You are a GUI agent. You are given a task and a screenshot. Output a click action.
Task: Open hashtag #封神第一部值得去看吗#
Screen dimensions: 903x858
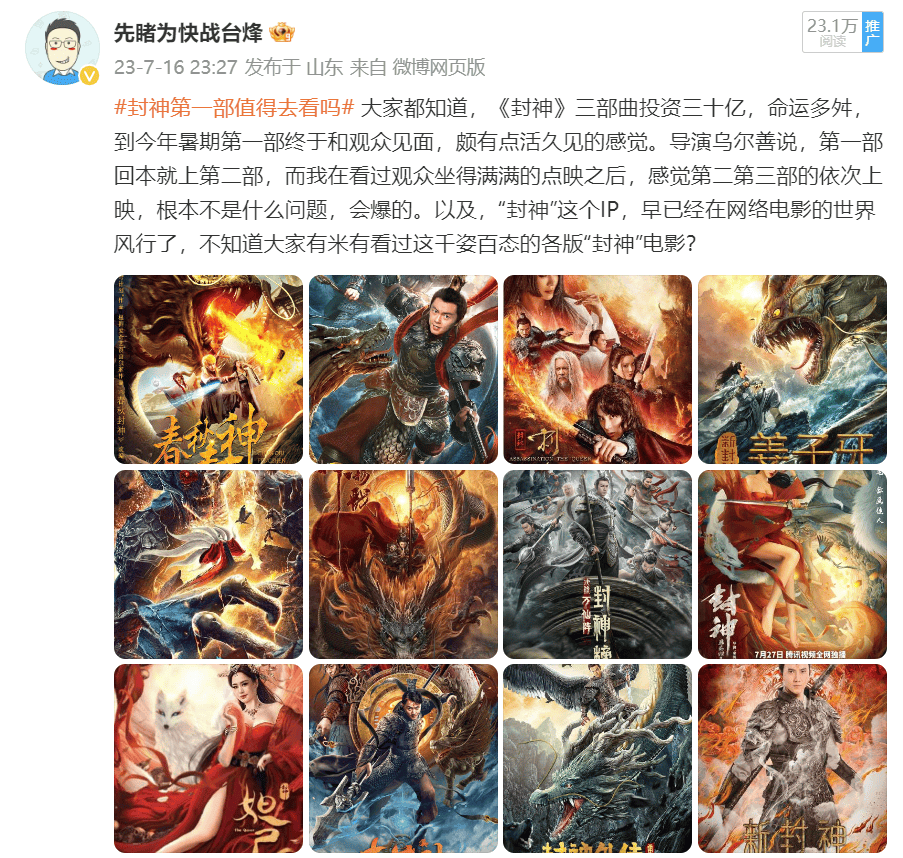tap(234, 107)
